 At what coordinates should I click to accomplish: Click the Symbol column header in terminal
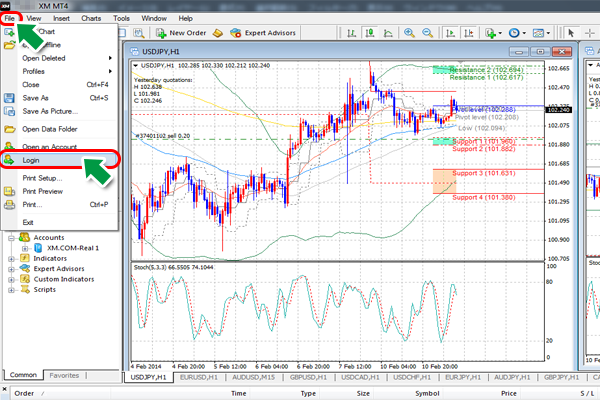(x=427, y=393)
